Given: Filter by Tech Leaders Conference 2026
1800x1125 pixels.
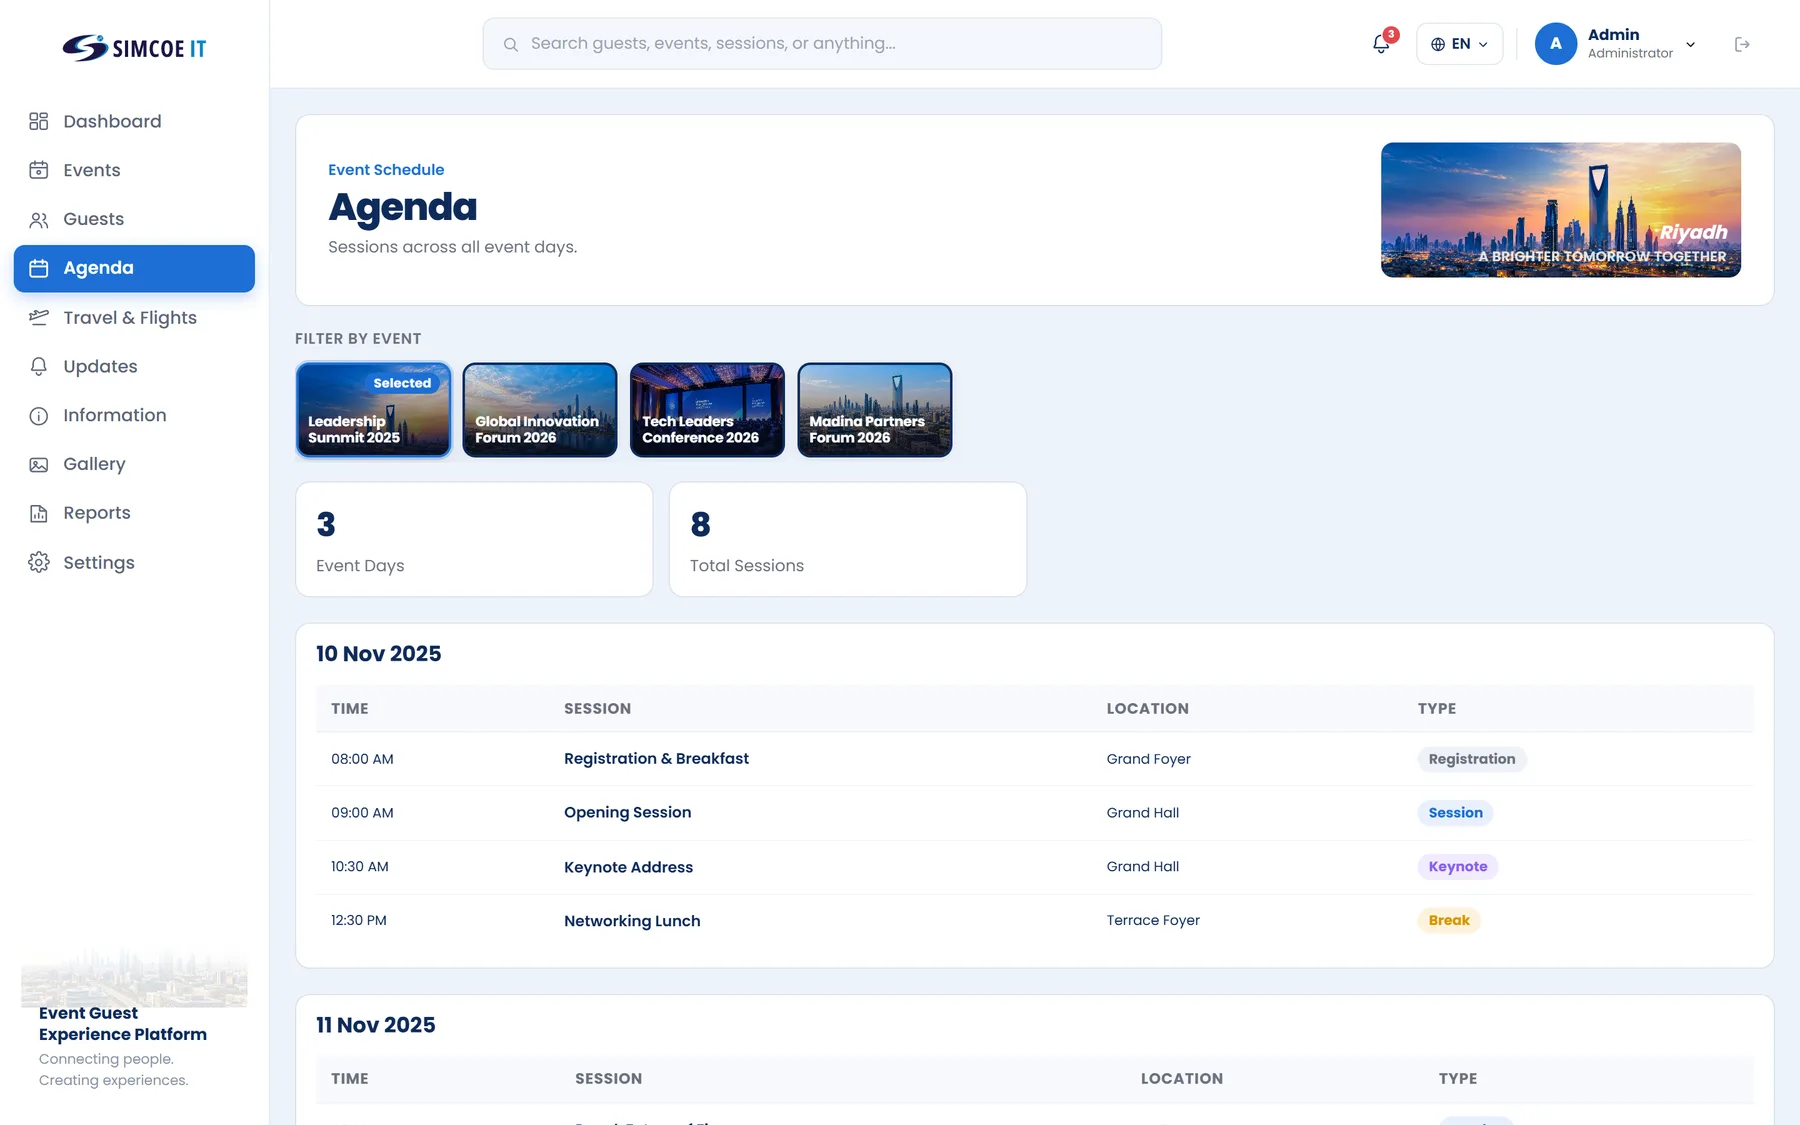Looking at the screenshot, I should [x=707, y=410].
